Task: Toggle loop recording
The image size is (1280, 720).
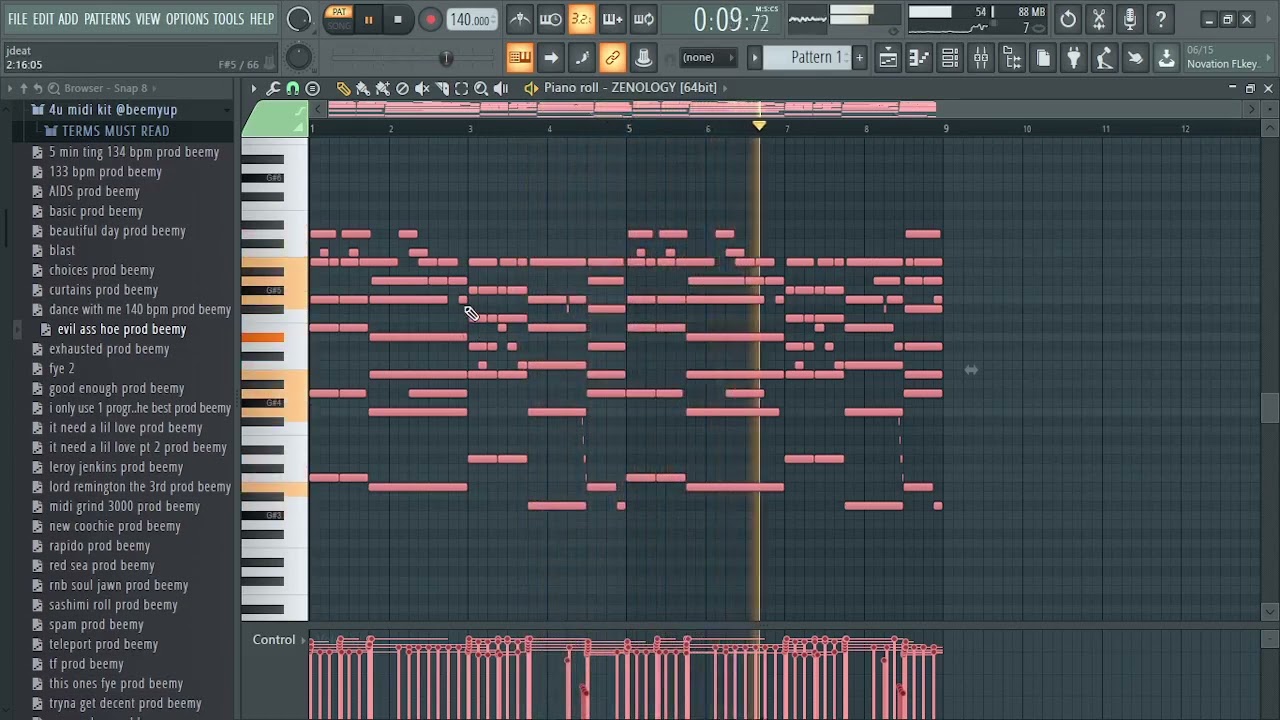Action: pyautogui.click(x=644, y=19)
